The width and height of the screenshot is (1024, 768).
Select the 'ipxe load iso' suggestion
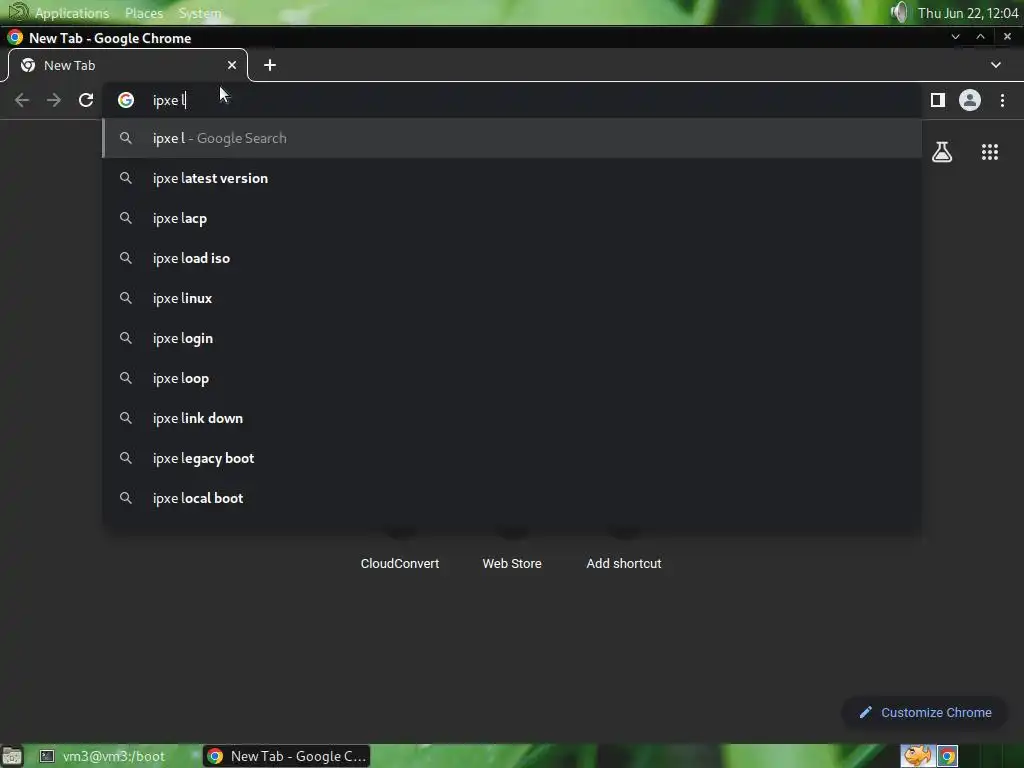(512, 258)
